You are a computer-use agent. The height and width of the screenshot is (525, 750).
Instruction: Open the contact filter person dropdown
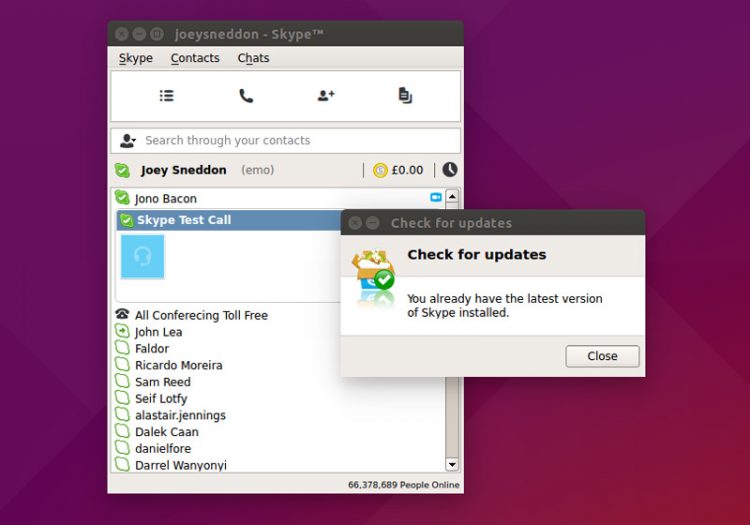[x=128, y=141]
